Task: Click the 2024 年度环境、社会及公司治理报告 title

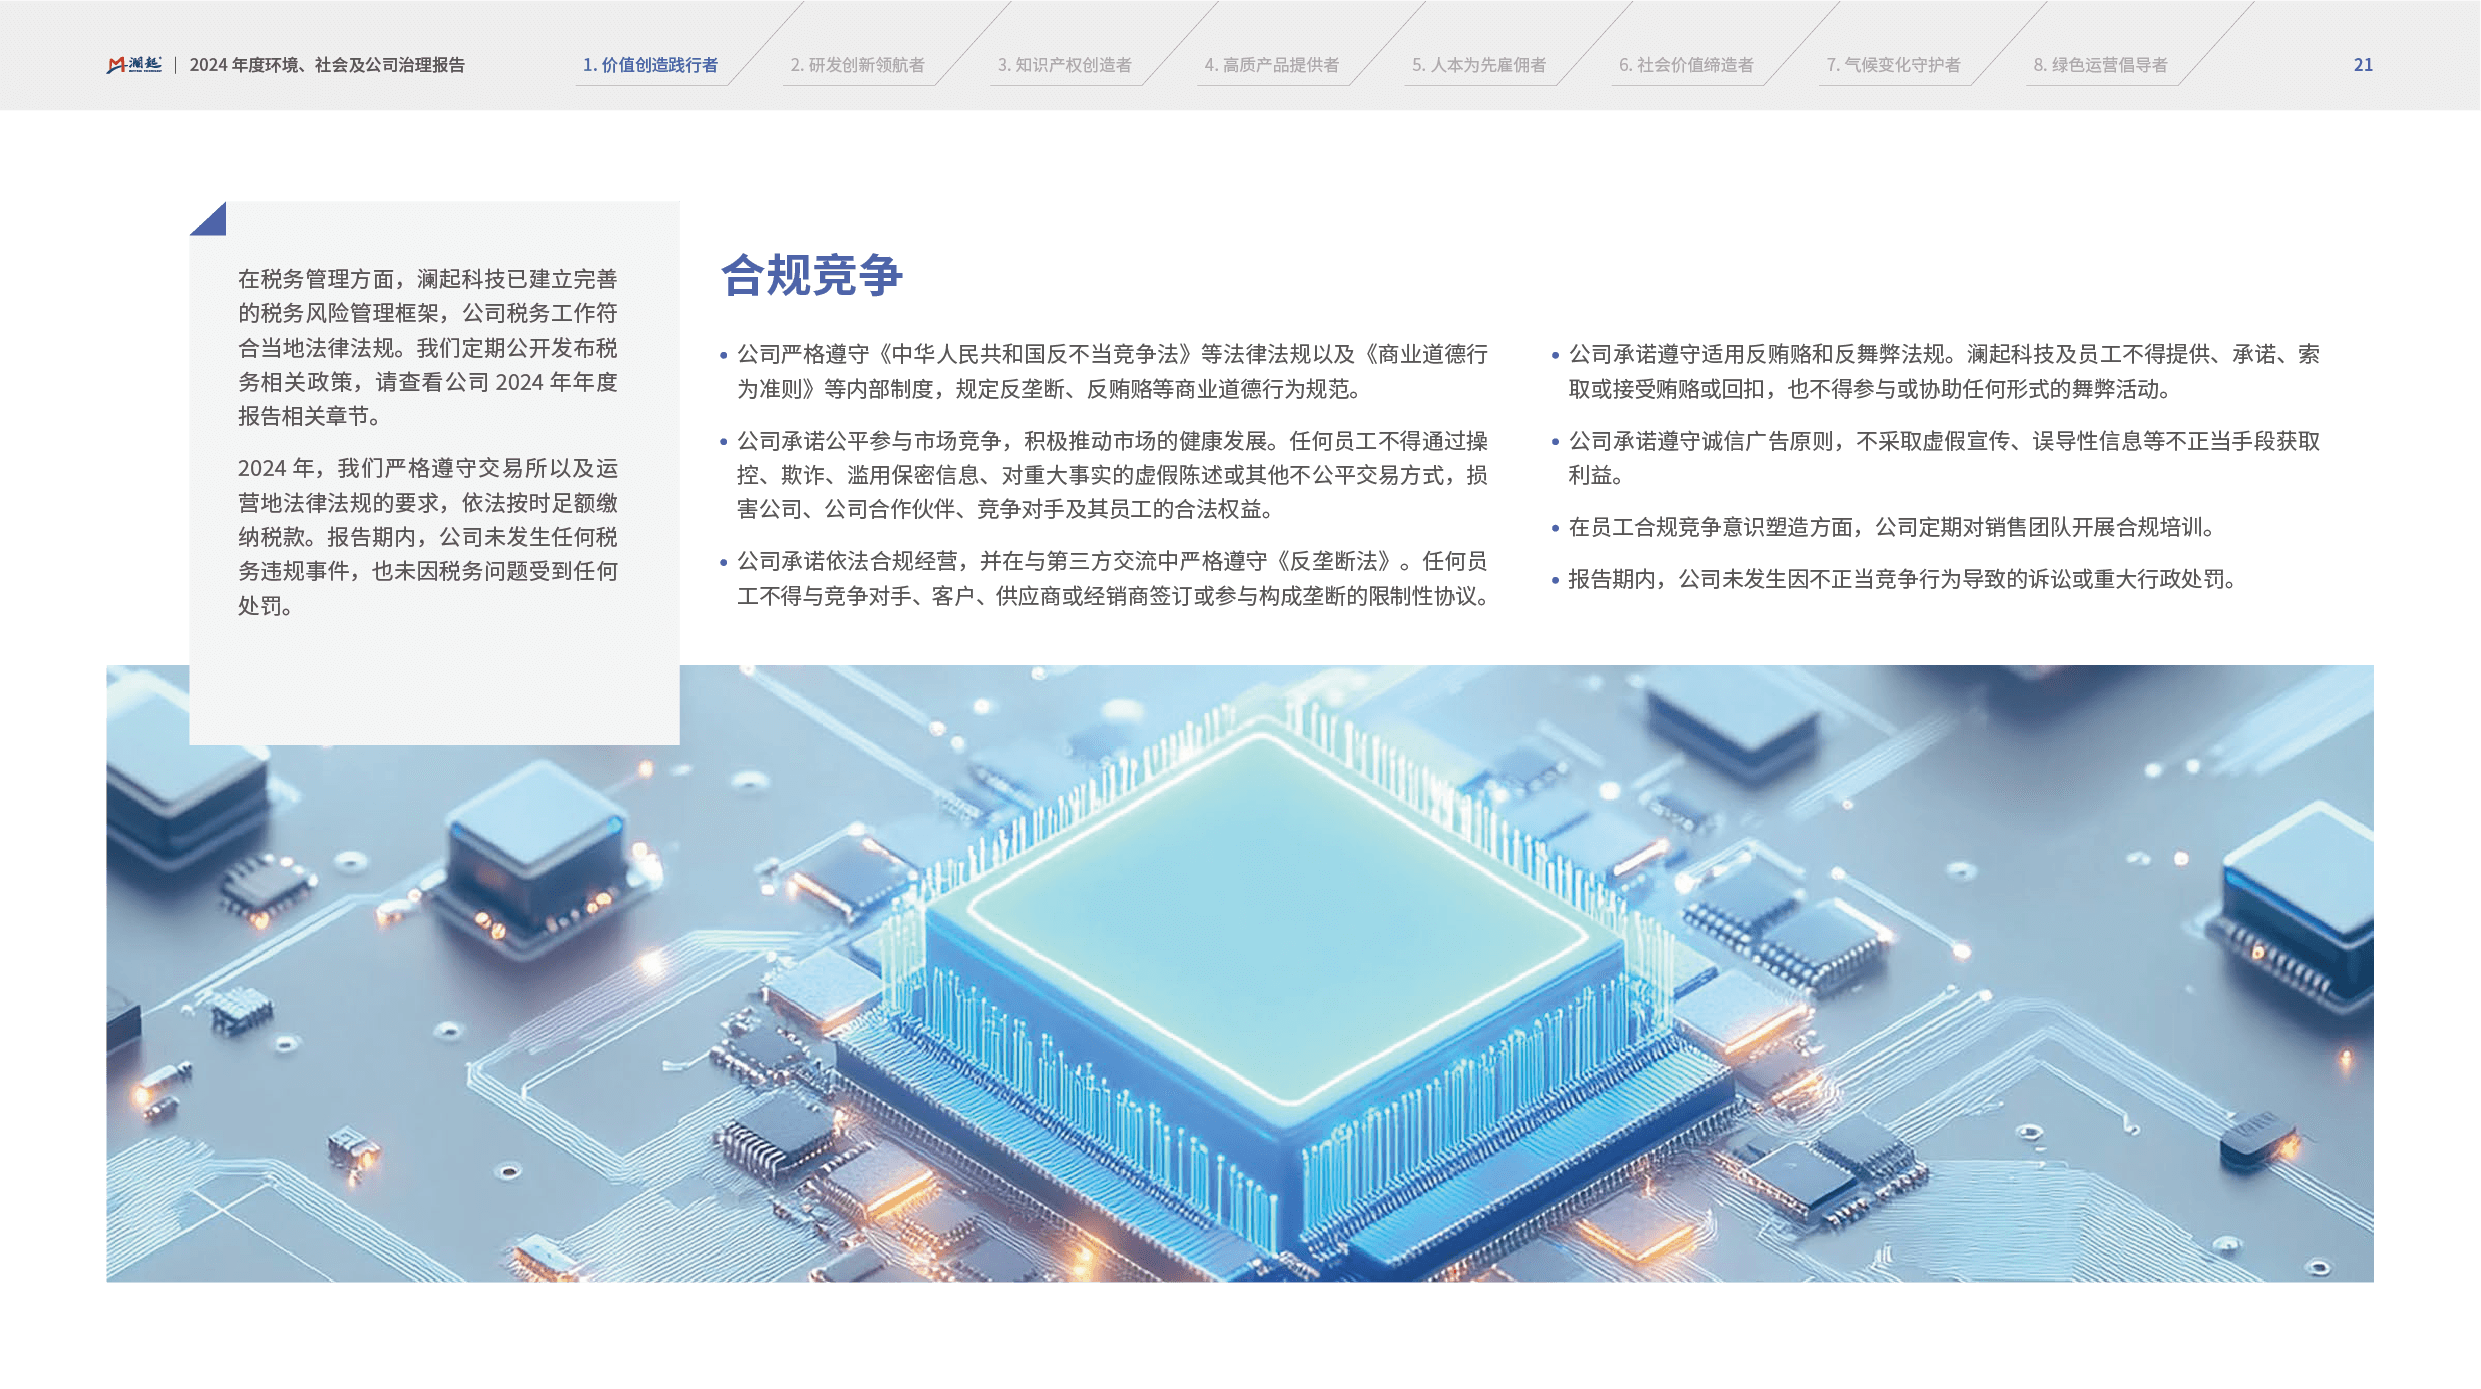Action: (x=327, y=65)
